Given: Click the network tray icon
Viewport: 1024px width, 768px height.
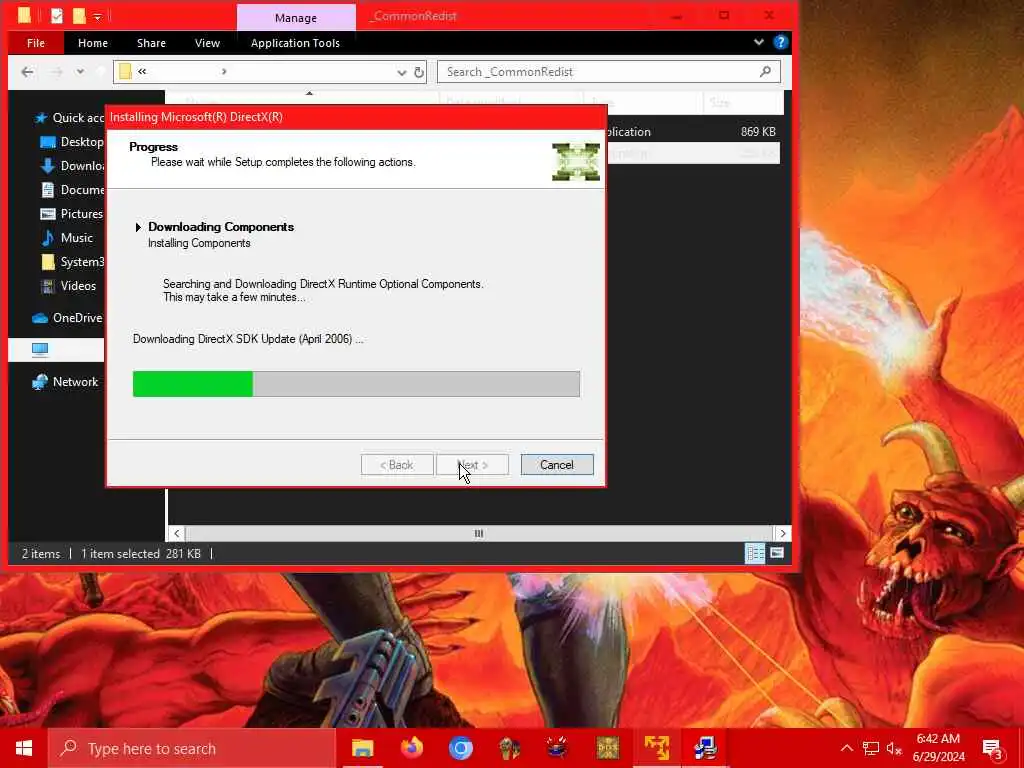Looking at the screenshot, I should click(871, 748).
